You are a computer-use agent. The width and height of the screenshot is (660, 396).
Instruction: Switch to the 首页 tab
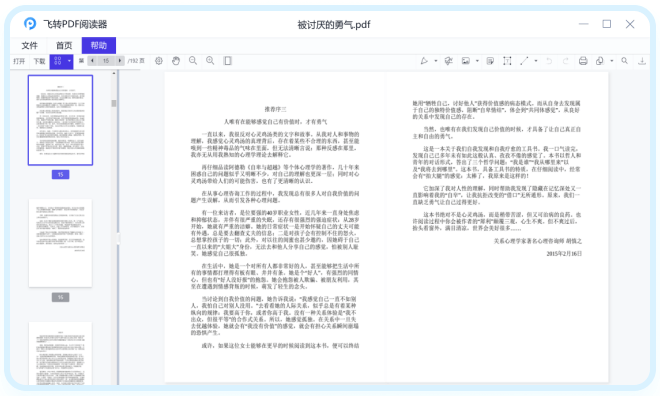(64, 45)
